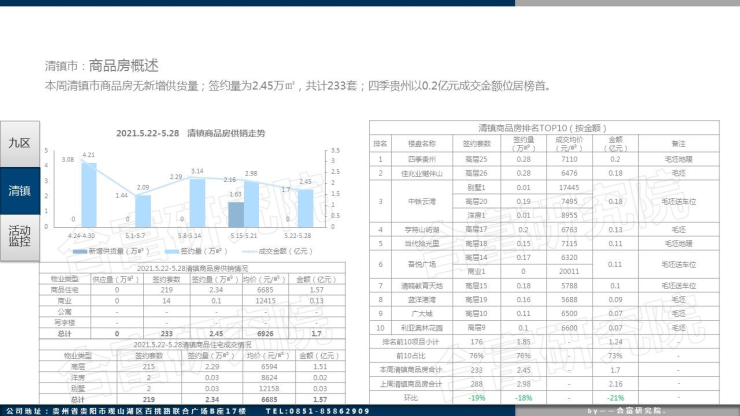Screen dimensions: 740x416
Task: Click the 利亚奥林花园 project cell
Action: pos(422,327)
